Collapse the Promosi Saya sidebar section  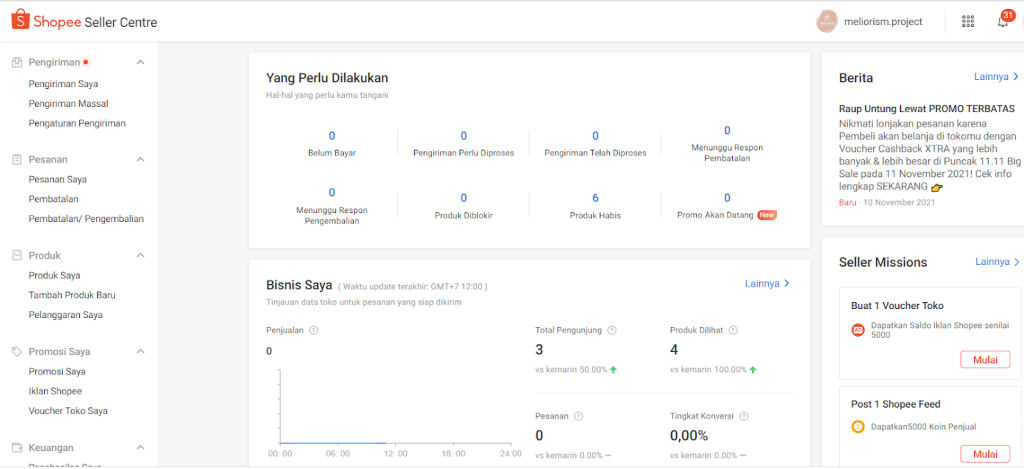(140, 351)
